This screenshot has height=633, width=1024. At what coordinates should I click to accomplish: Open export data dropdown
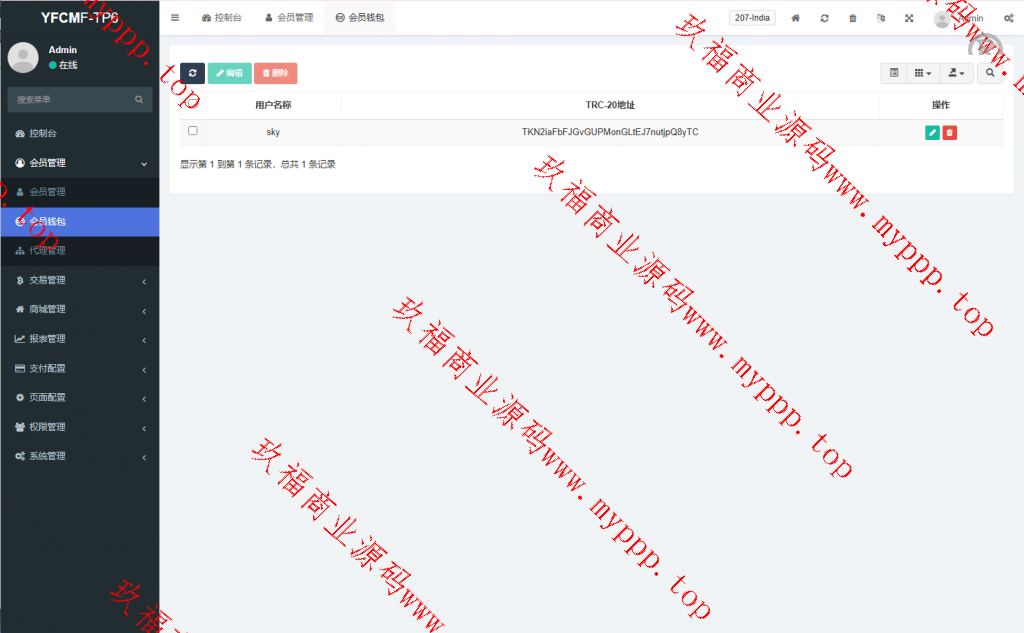[x=956, y=73]
